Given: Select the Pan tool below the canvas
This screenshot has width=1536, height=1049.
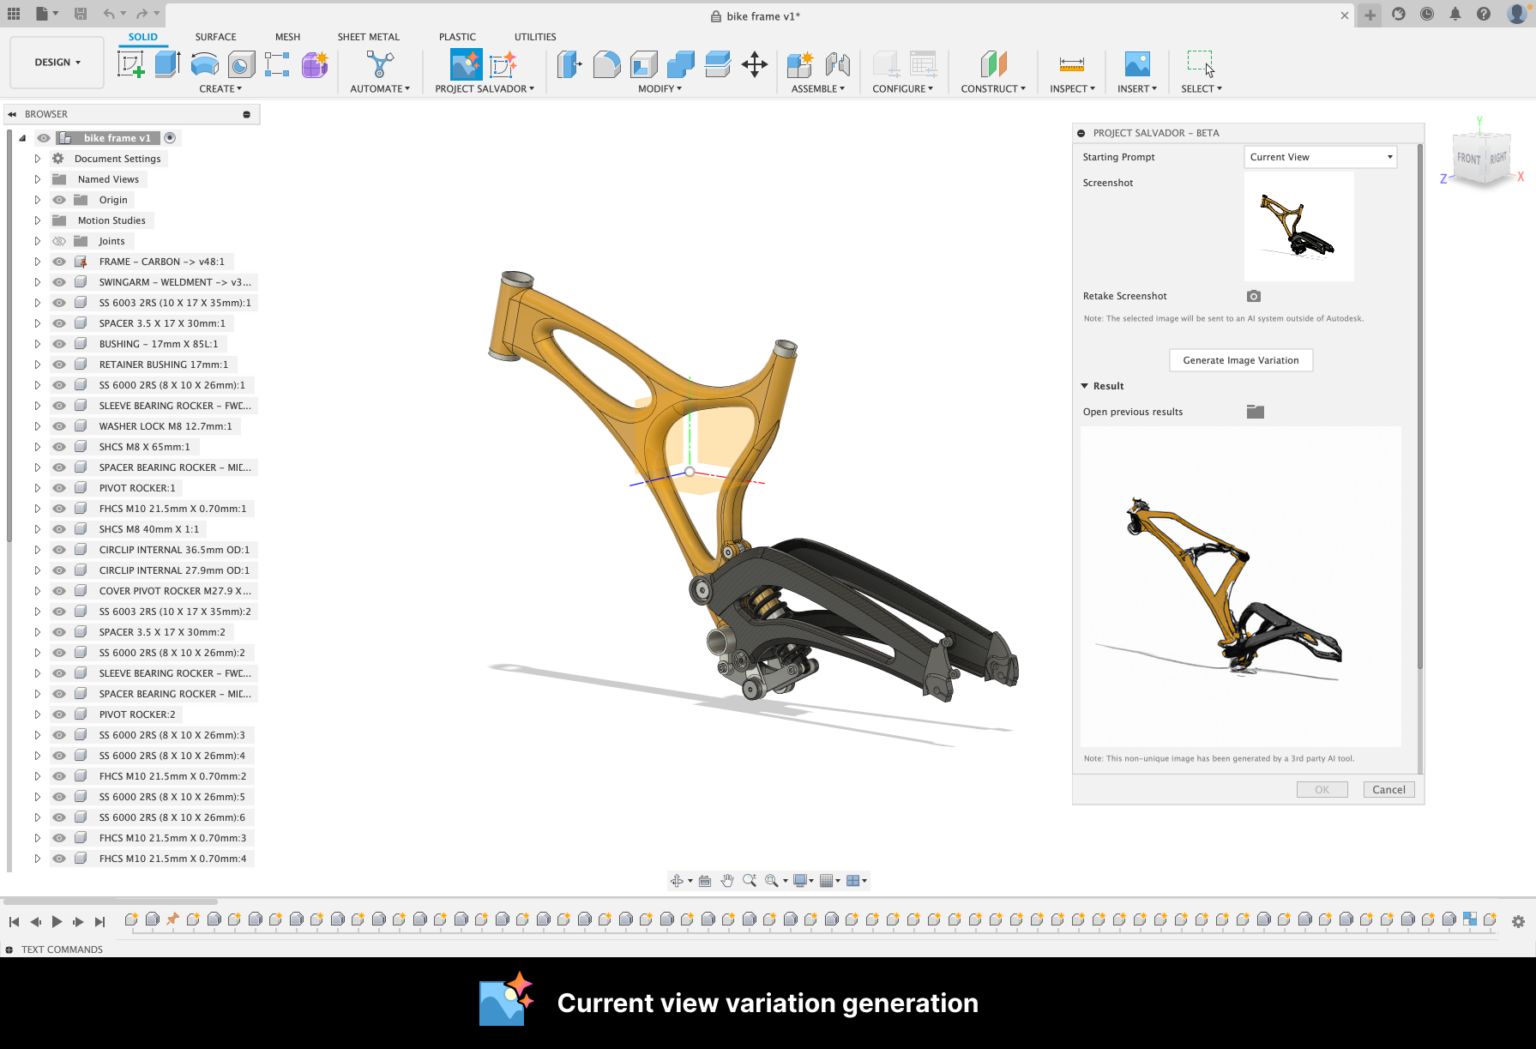Looking at the screenshot, I should click(728, 880).
